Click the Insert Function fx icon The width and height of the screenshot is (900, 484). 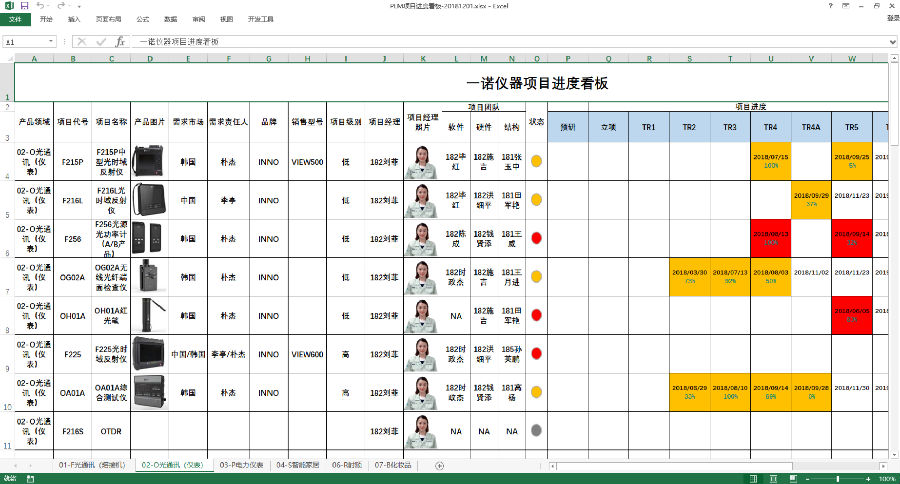tap(120, 42)
